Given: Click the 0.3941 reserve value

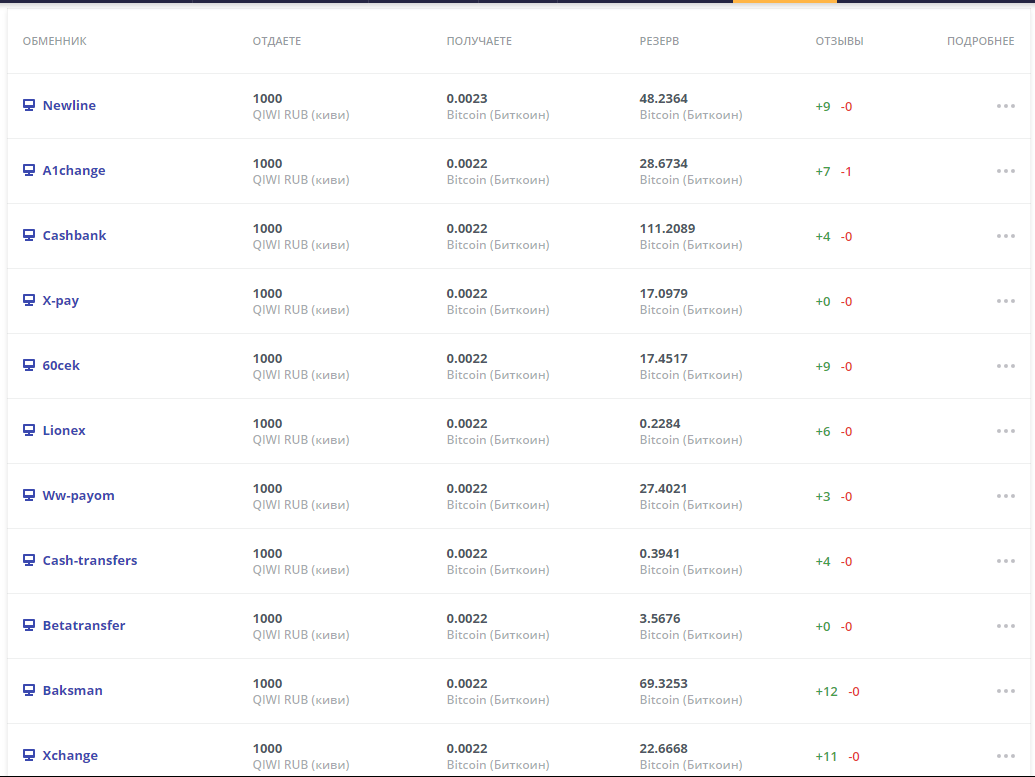Looking at the screenshot, I should (x=659, y=553).
